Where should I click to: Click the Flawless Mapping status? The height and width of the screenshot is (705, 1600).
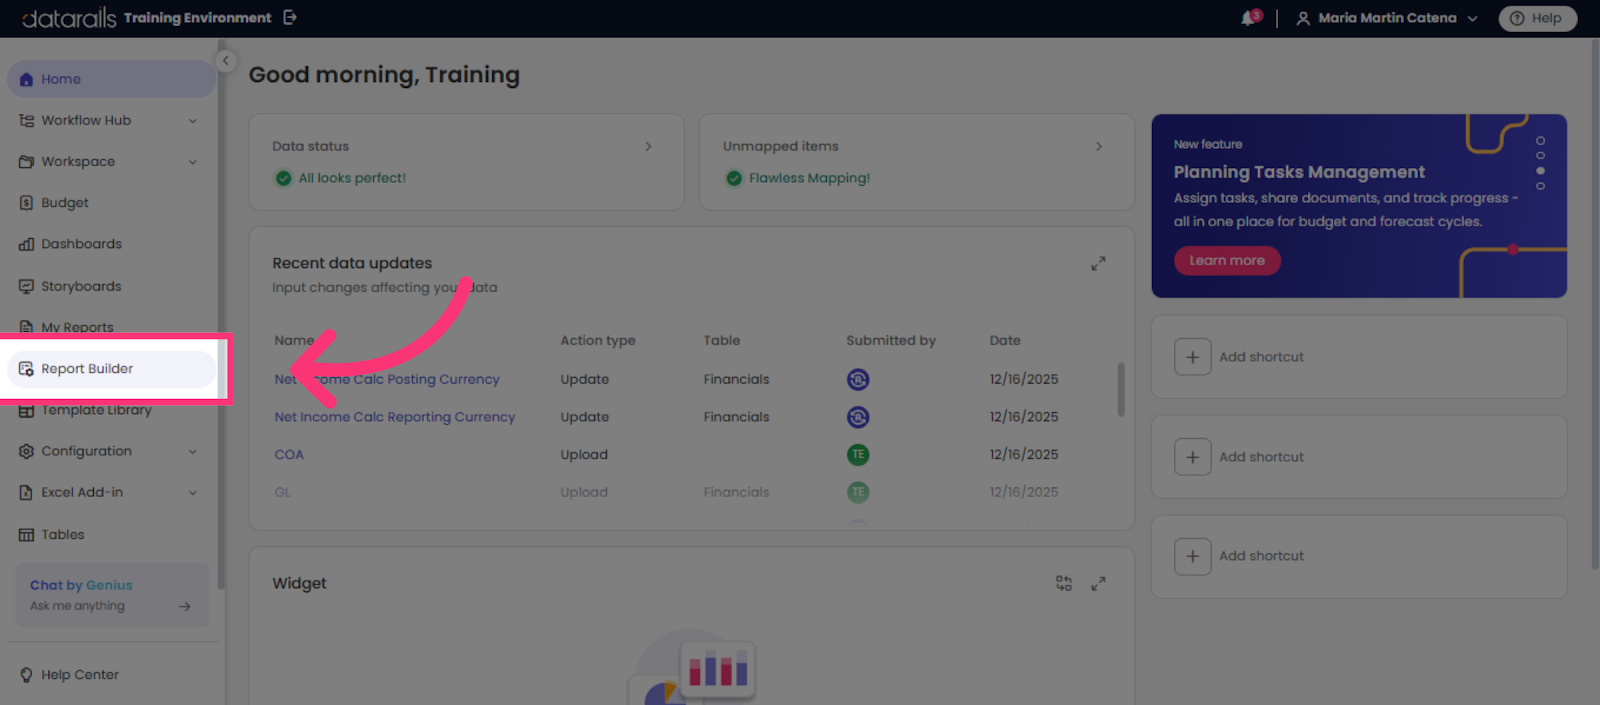point(797,178)
